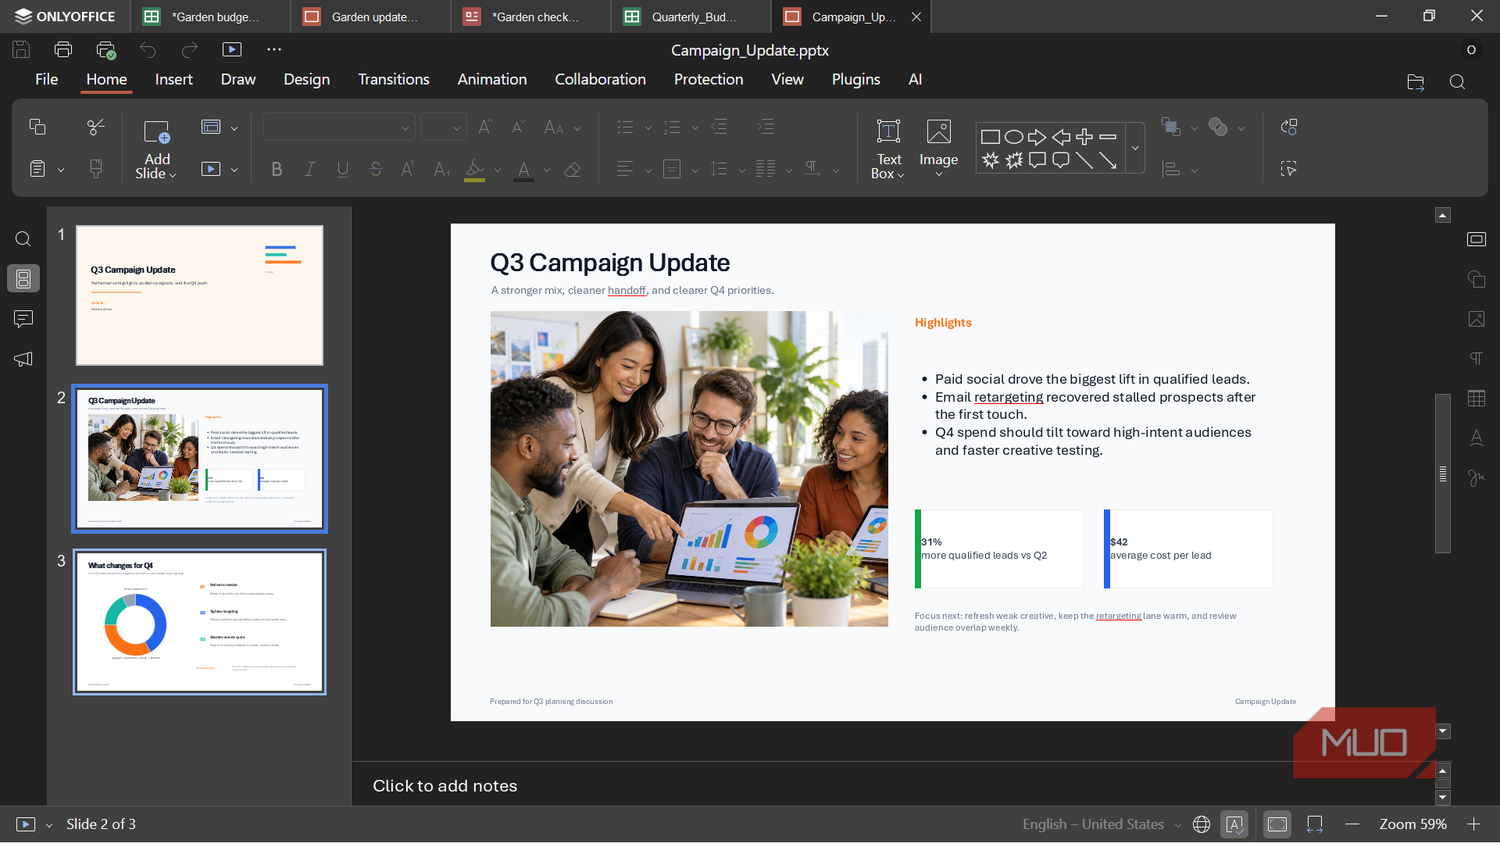Open the AI tab
The height and width of the screenshot is (844, 1500).
(915, 79)
